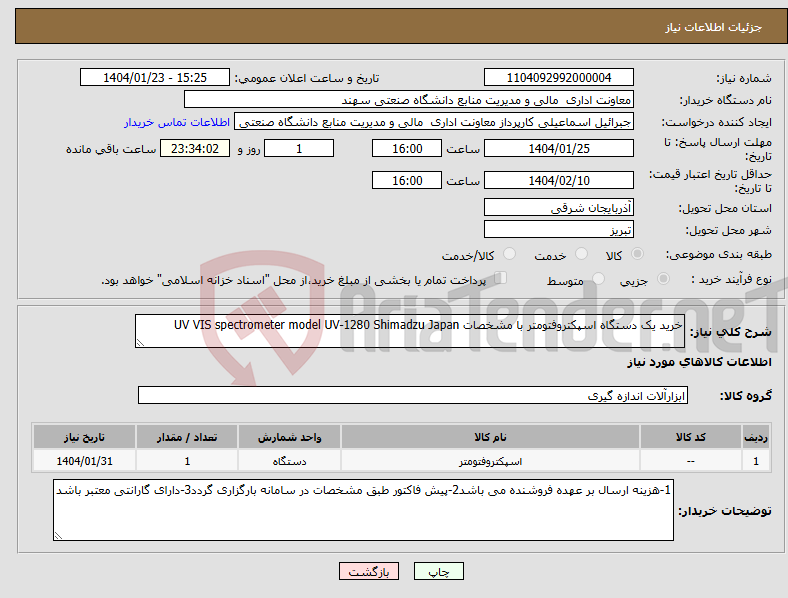788x598 pixels.
Task: Click the اسپکتروفتومتر cell in the table
Action: tap(490, 461)
